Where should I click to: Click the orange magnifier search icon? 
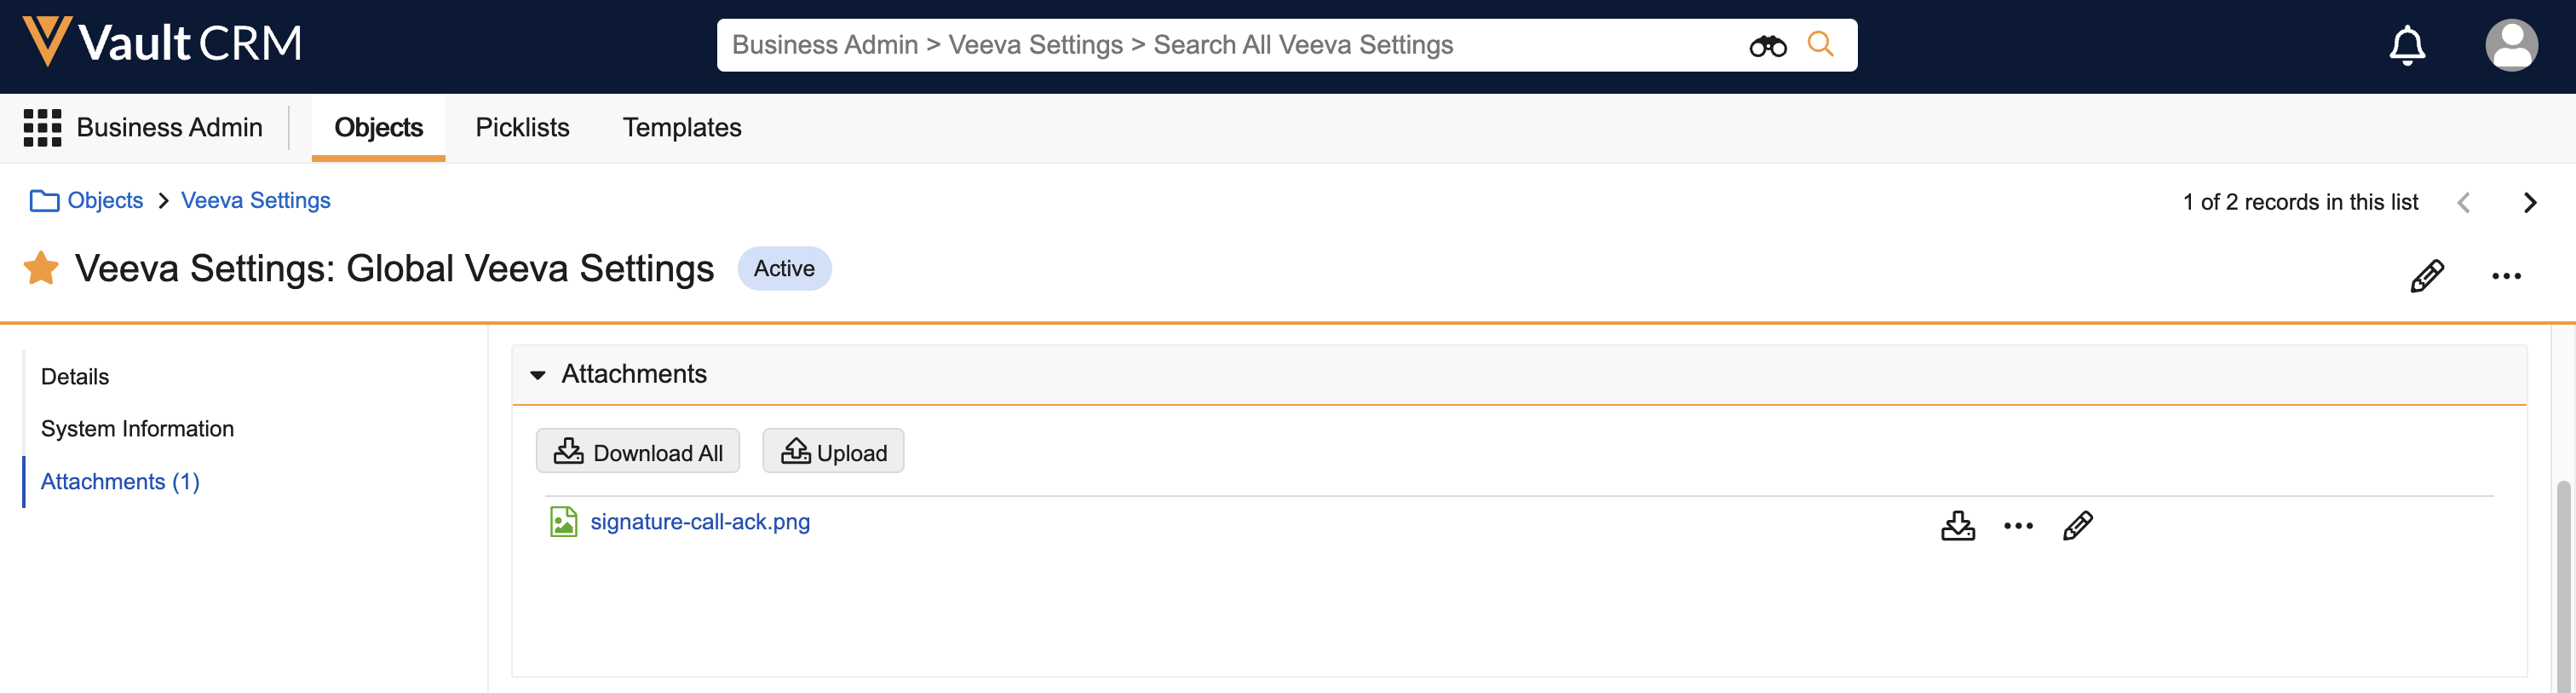tap(1820, 45)
